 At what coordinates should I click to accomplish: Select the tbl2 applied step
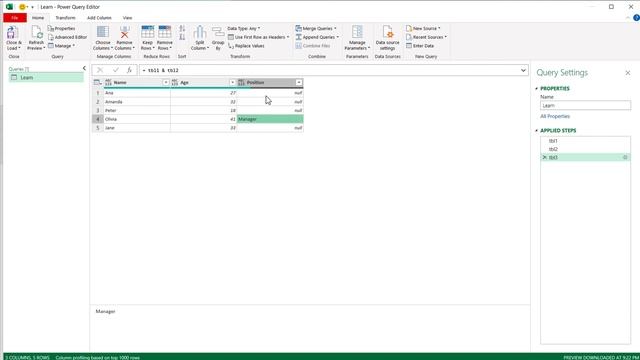585,149
